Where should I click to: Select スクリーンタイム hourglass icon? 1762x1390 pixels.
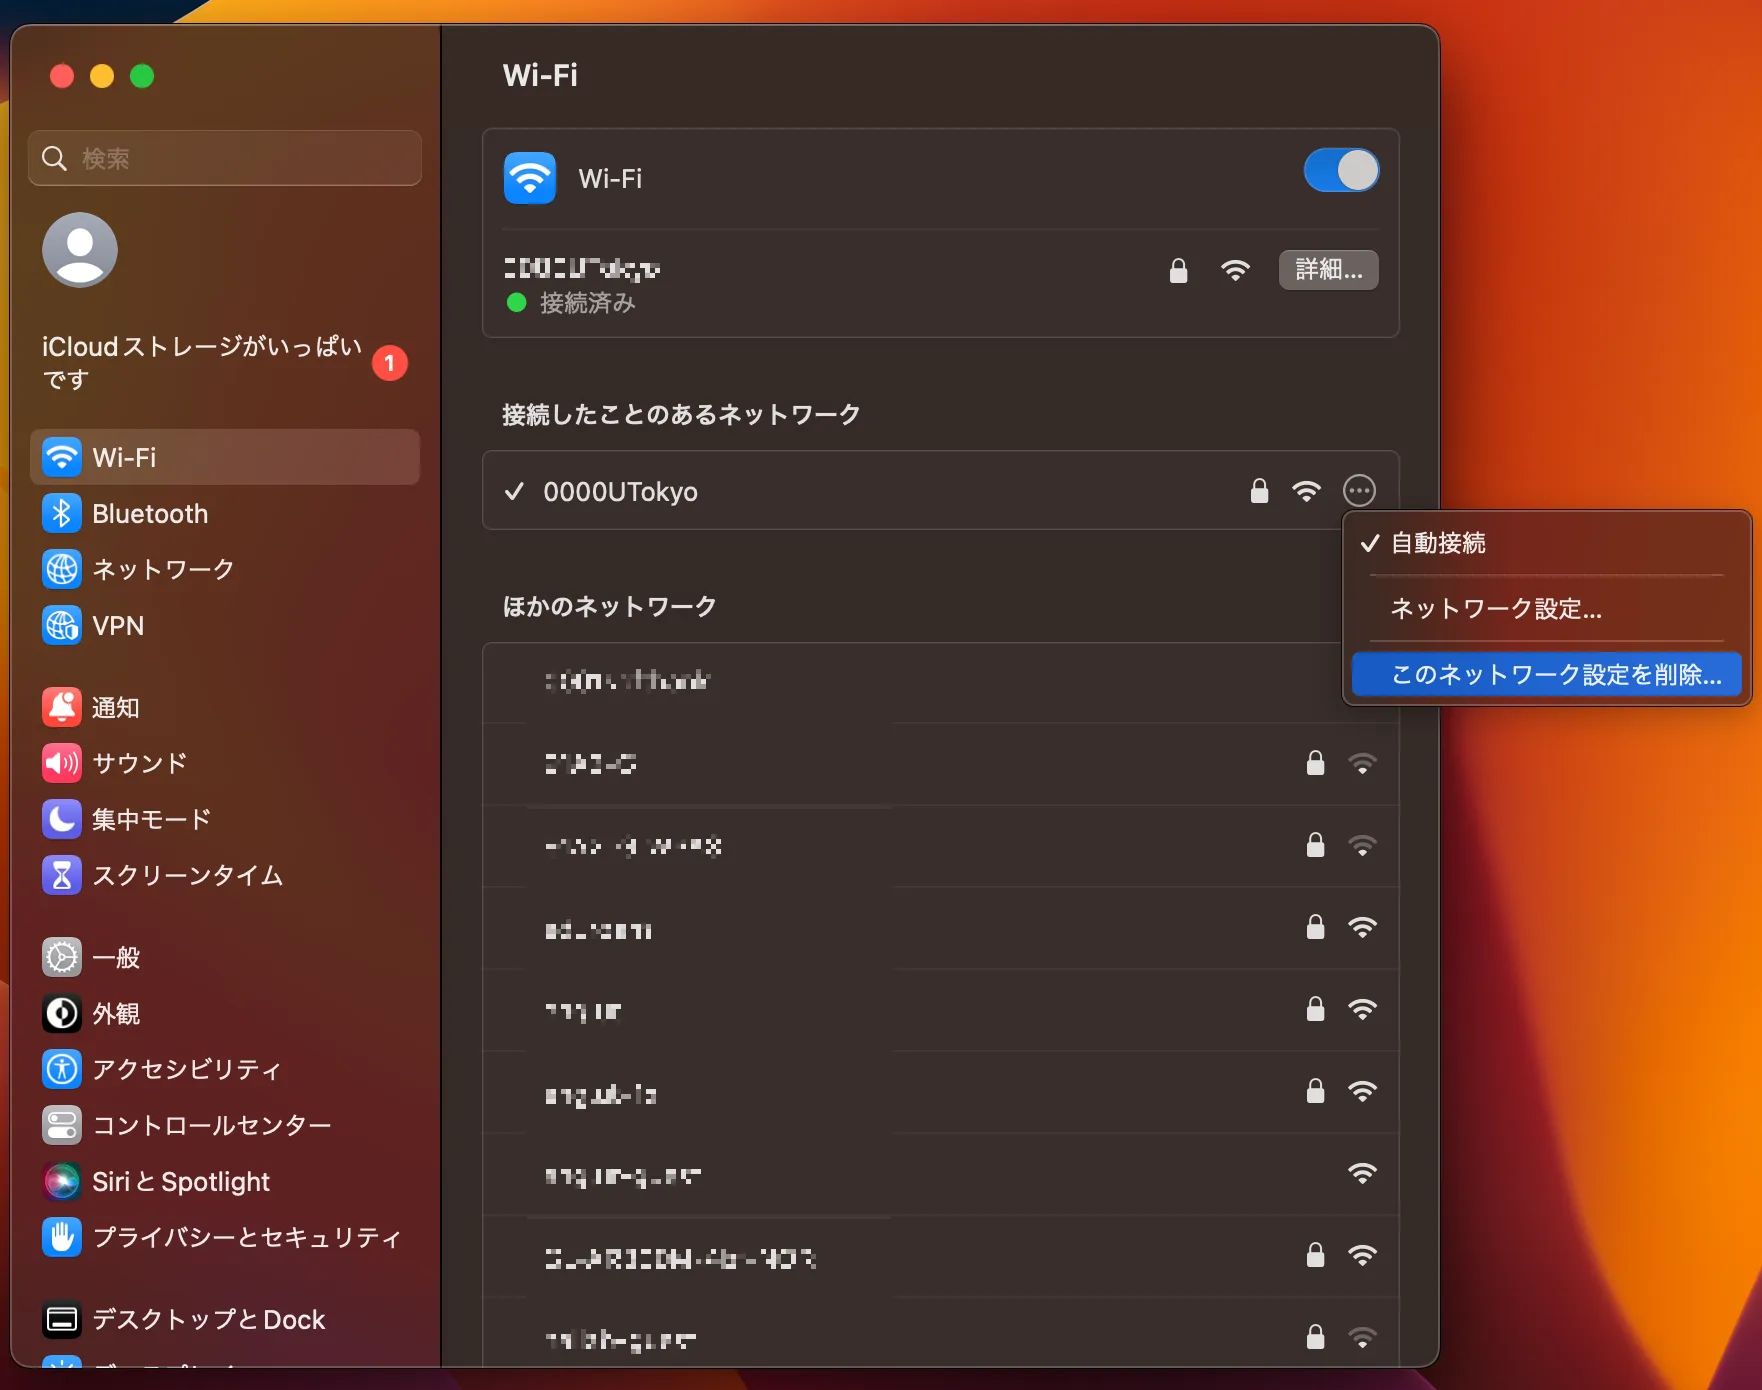pyautogui.click(x=62, y=875)
